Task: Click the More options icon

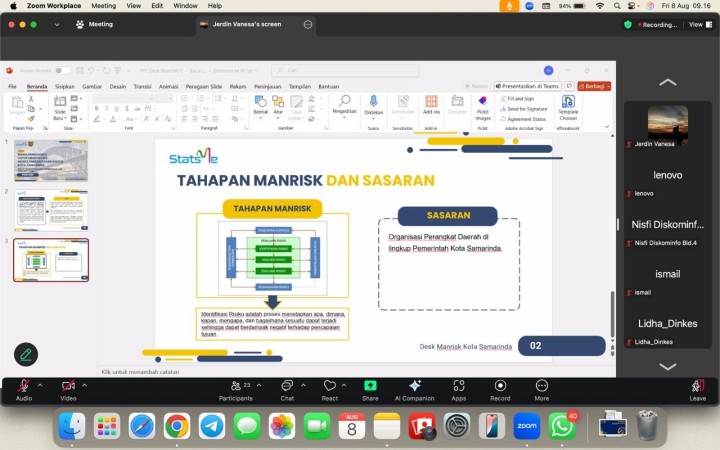Action: (x=542, y=386)
